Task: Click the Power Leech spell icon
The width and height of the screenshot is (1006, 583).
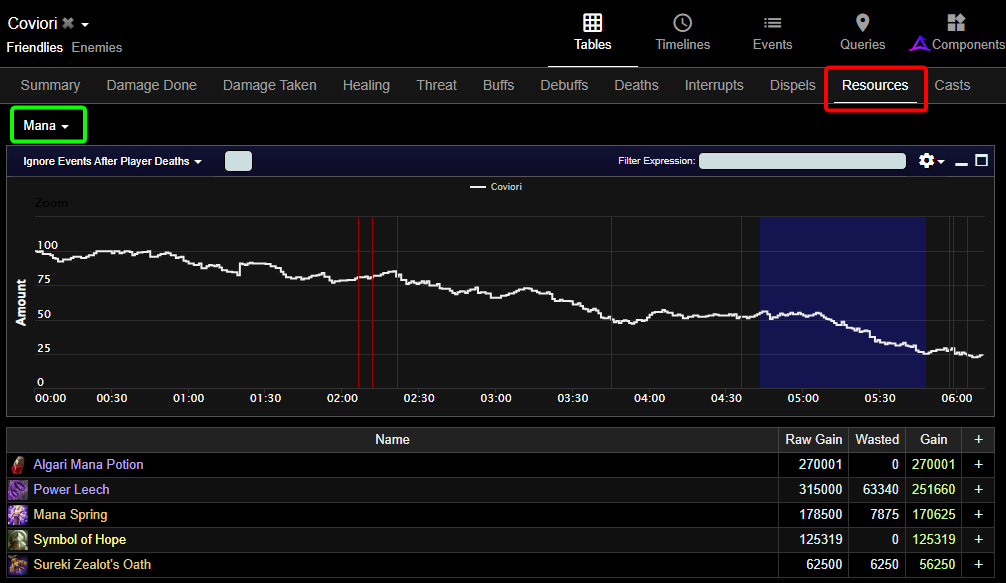Action: click(x=18, y=489)
